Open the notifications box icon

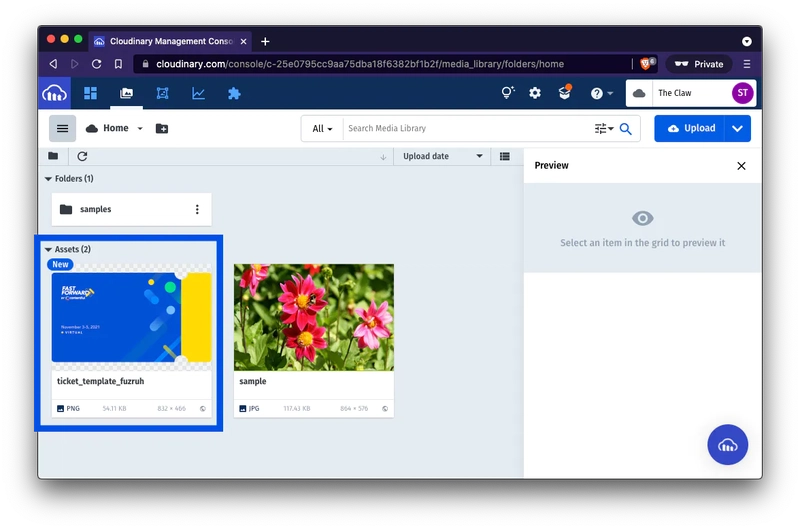[564, 93]
